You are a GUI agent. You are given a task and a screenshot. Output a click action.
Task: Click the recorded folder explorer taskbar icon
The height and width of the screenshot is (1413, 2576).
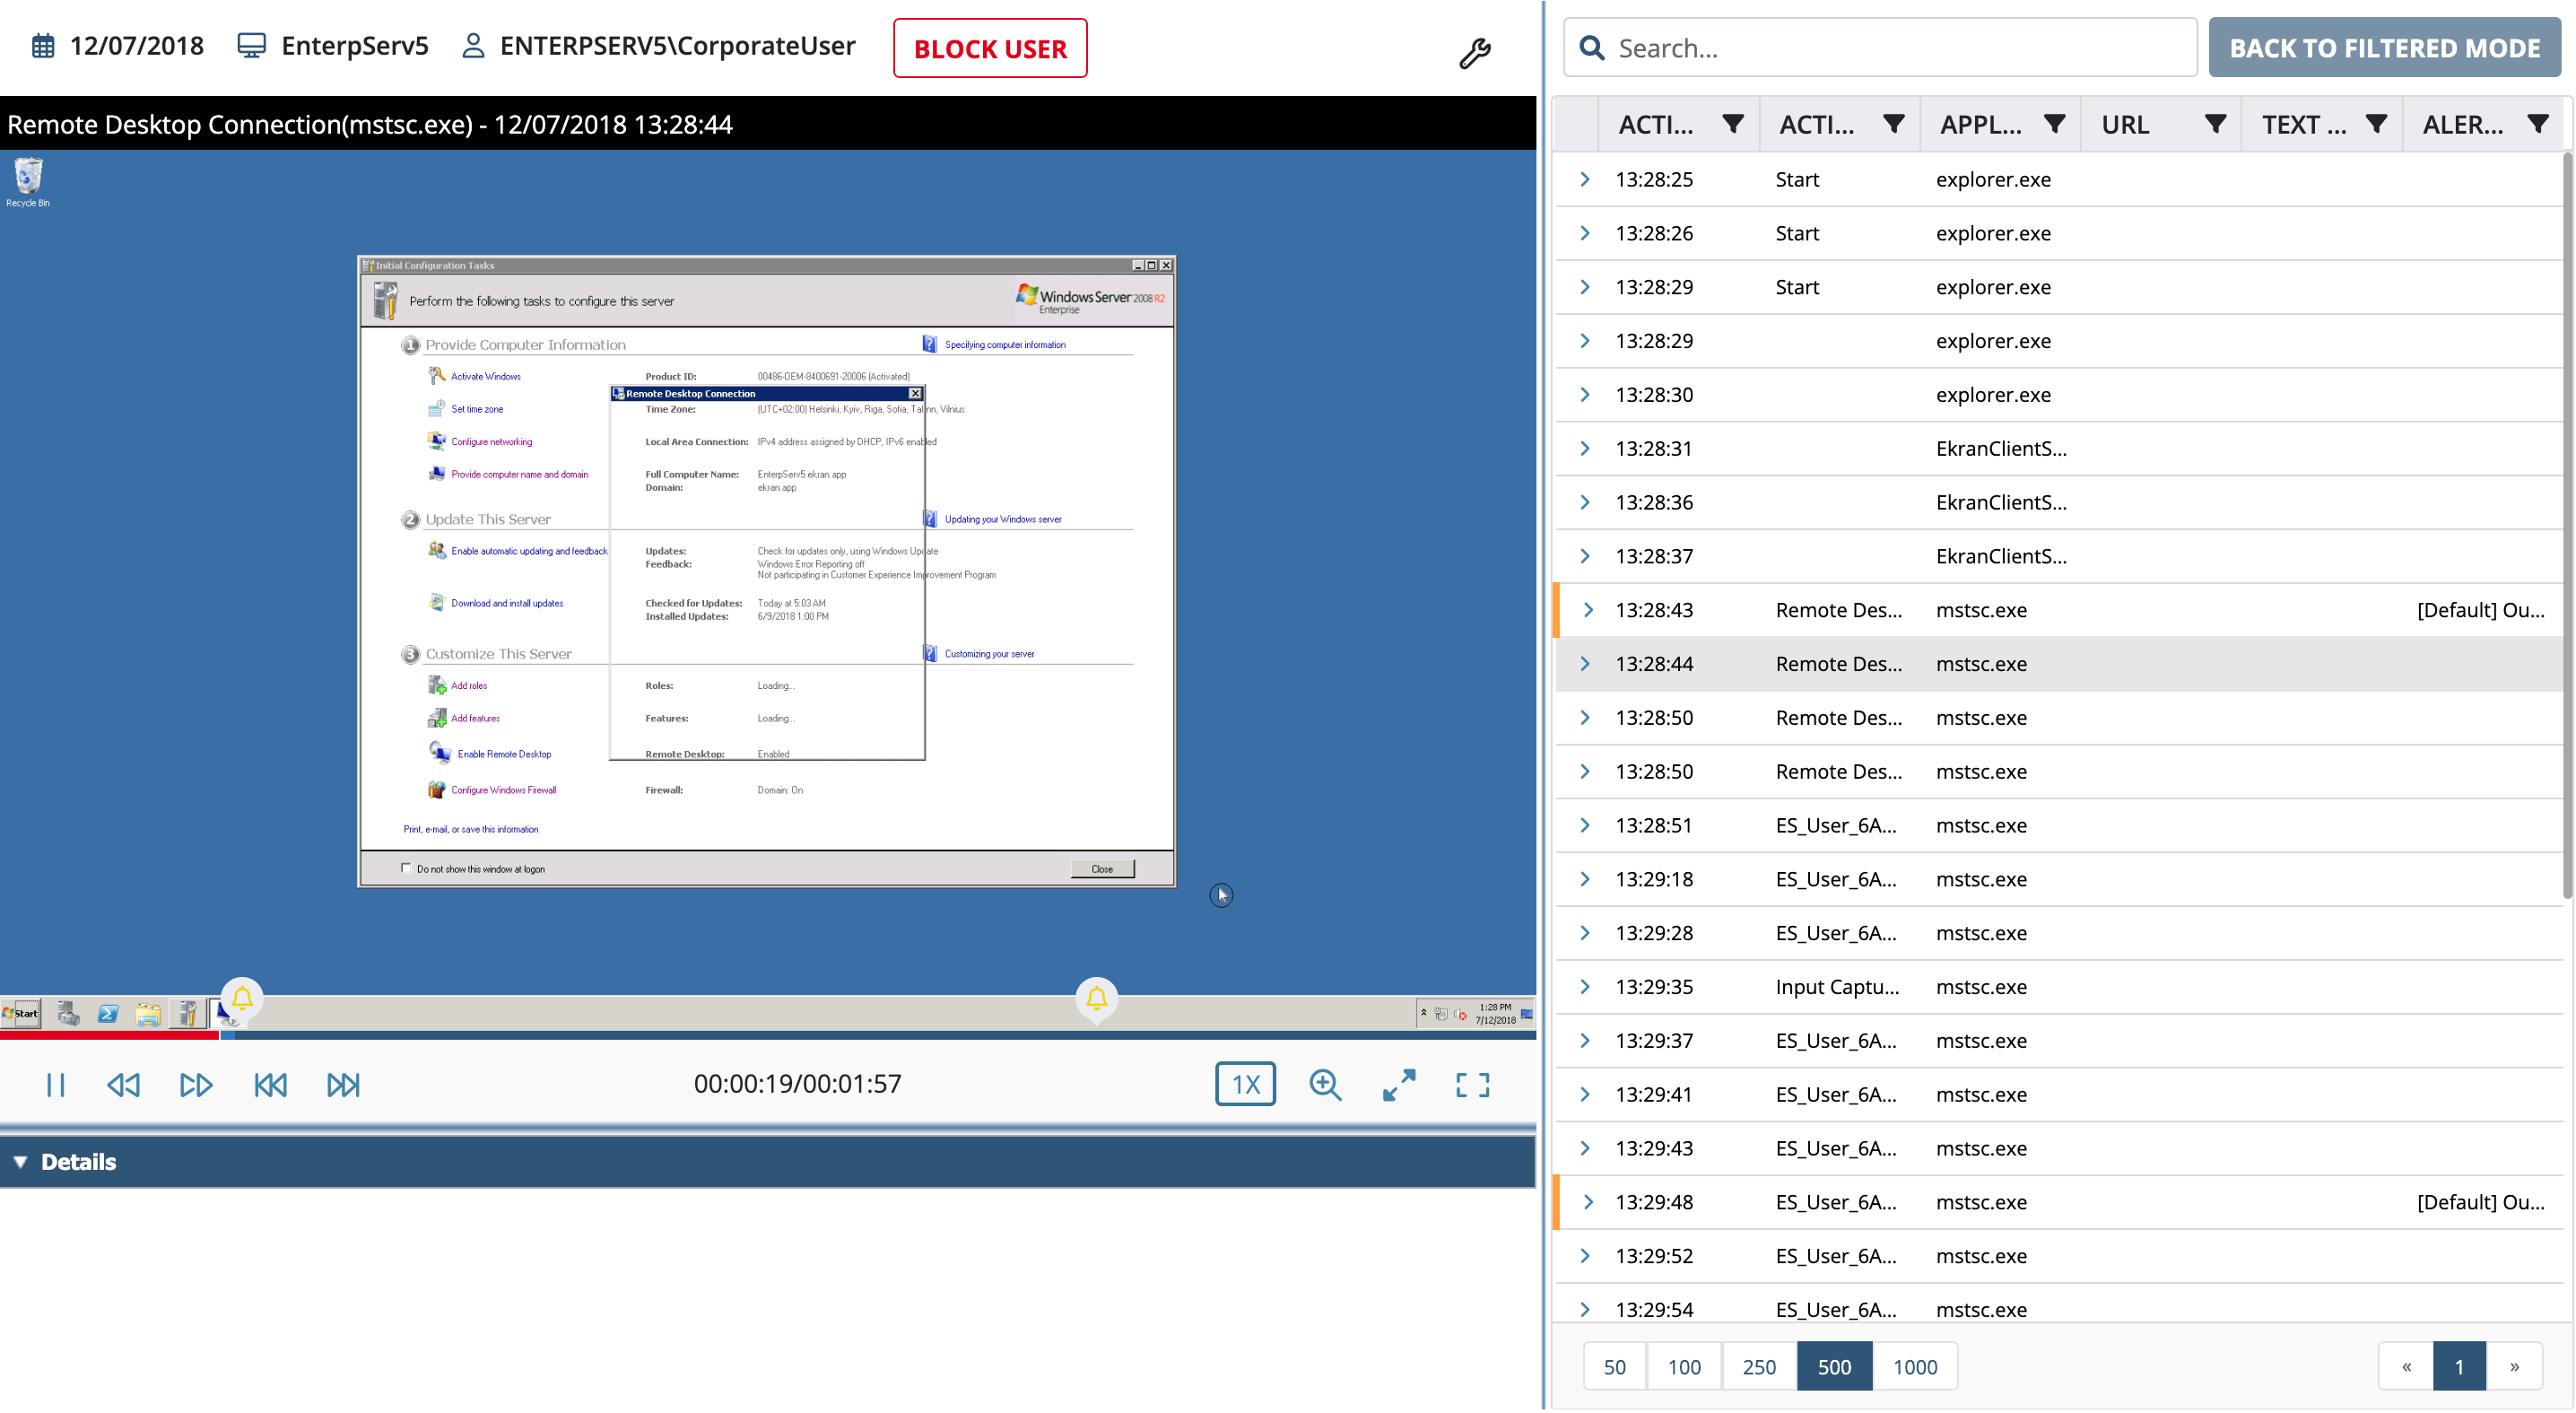(148, 1014)
